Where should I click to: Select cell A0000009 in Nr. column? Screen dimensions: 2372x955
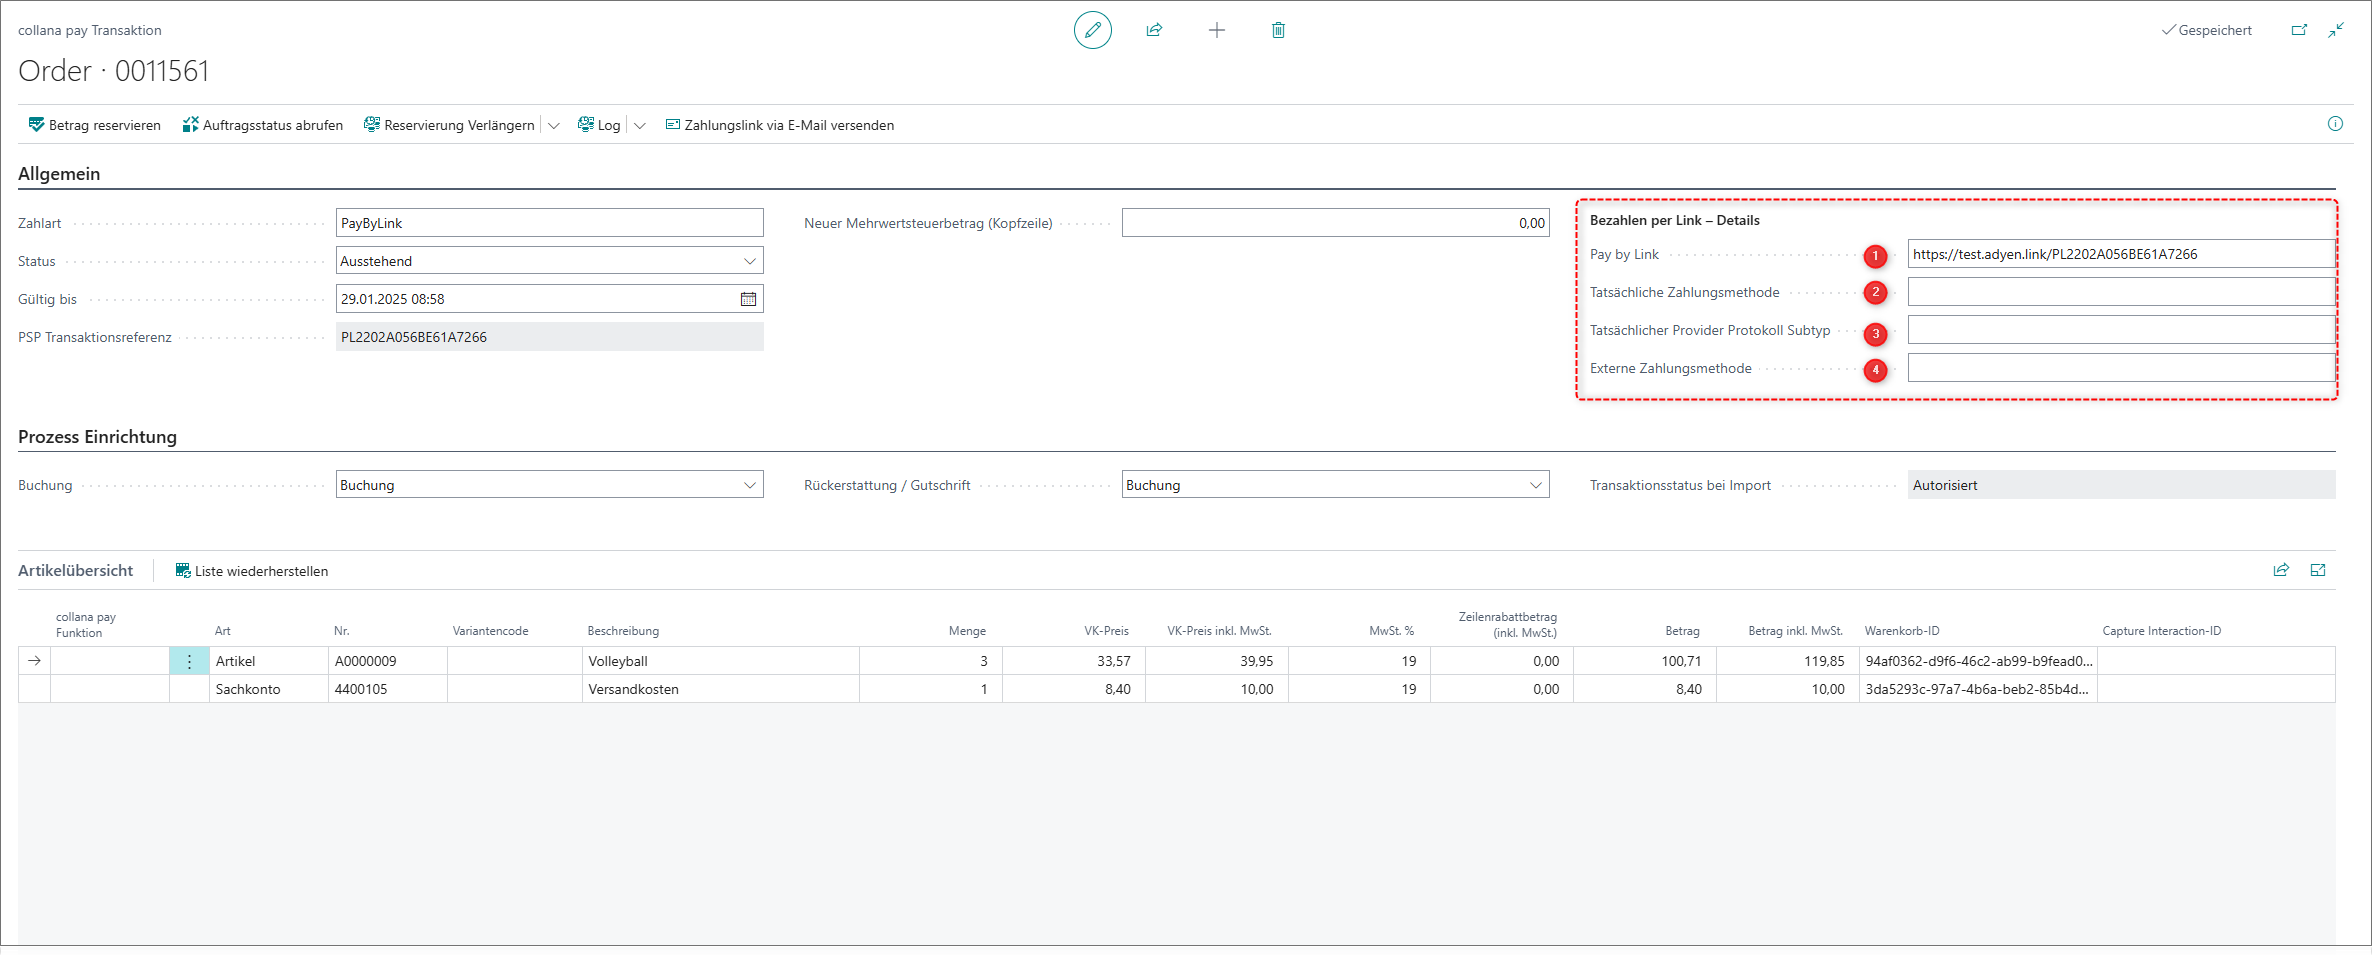tap(388, 661)
